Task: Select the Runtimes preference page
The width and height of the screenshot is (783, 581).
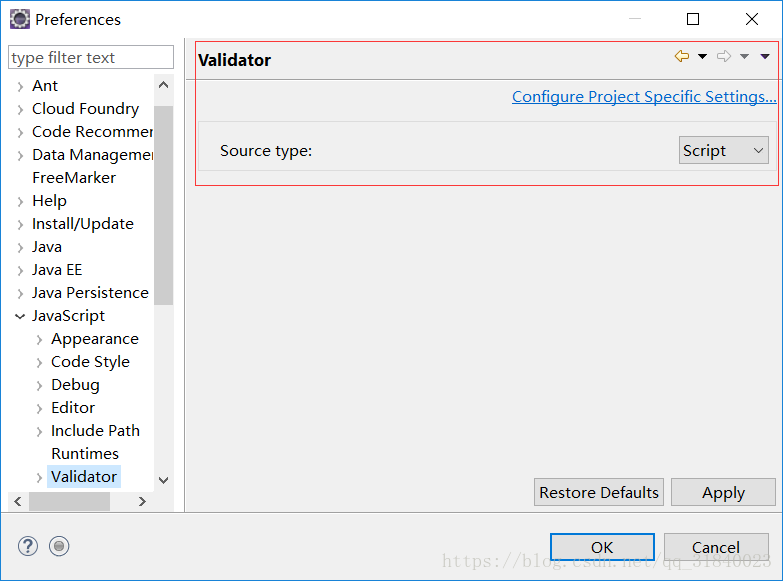Action: (85, 454)
